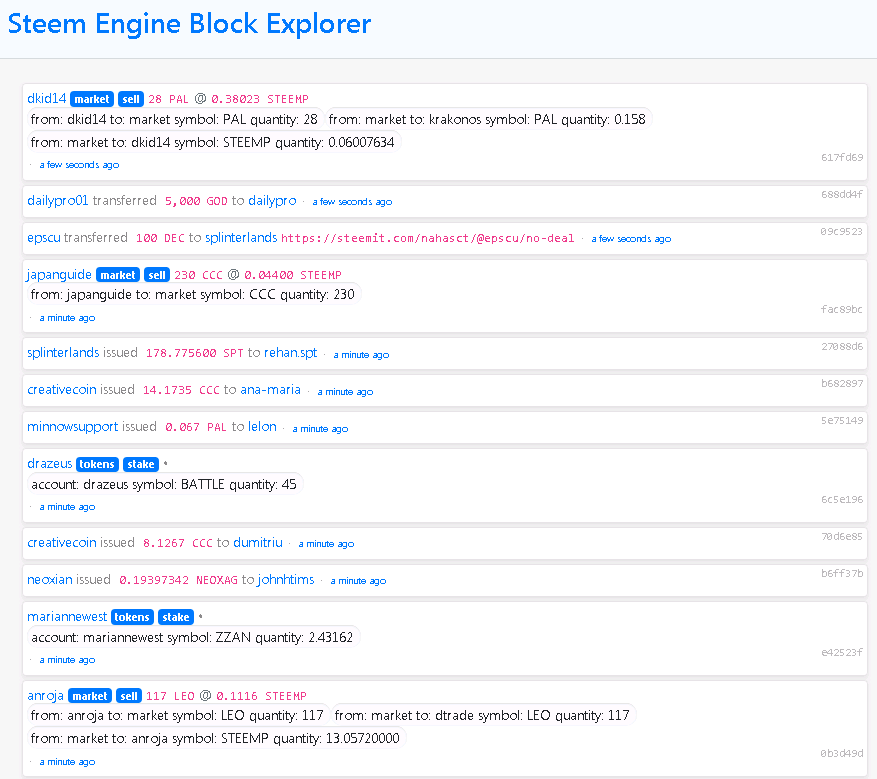Click the sell badge in dkid14 row
Viewport: 877px width, 779px height.
coord(131,99)
